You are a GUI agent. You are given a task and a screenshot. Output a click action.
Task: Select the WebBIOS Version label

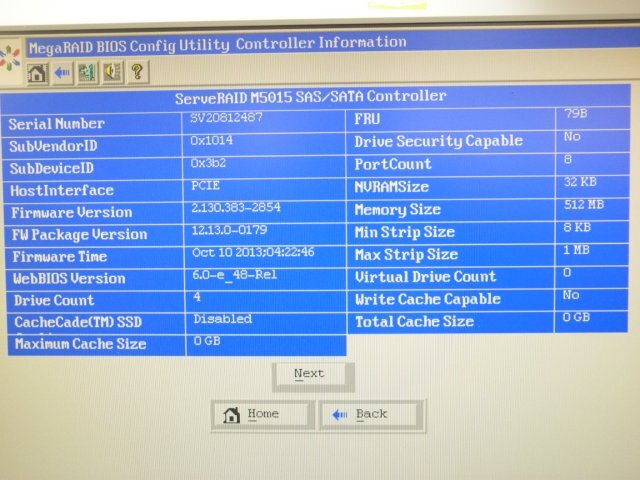point(69,278)
